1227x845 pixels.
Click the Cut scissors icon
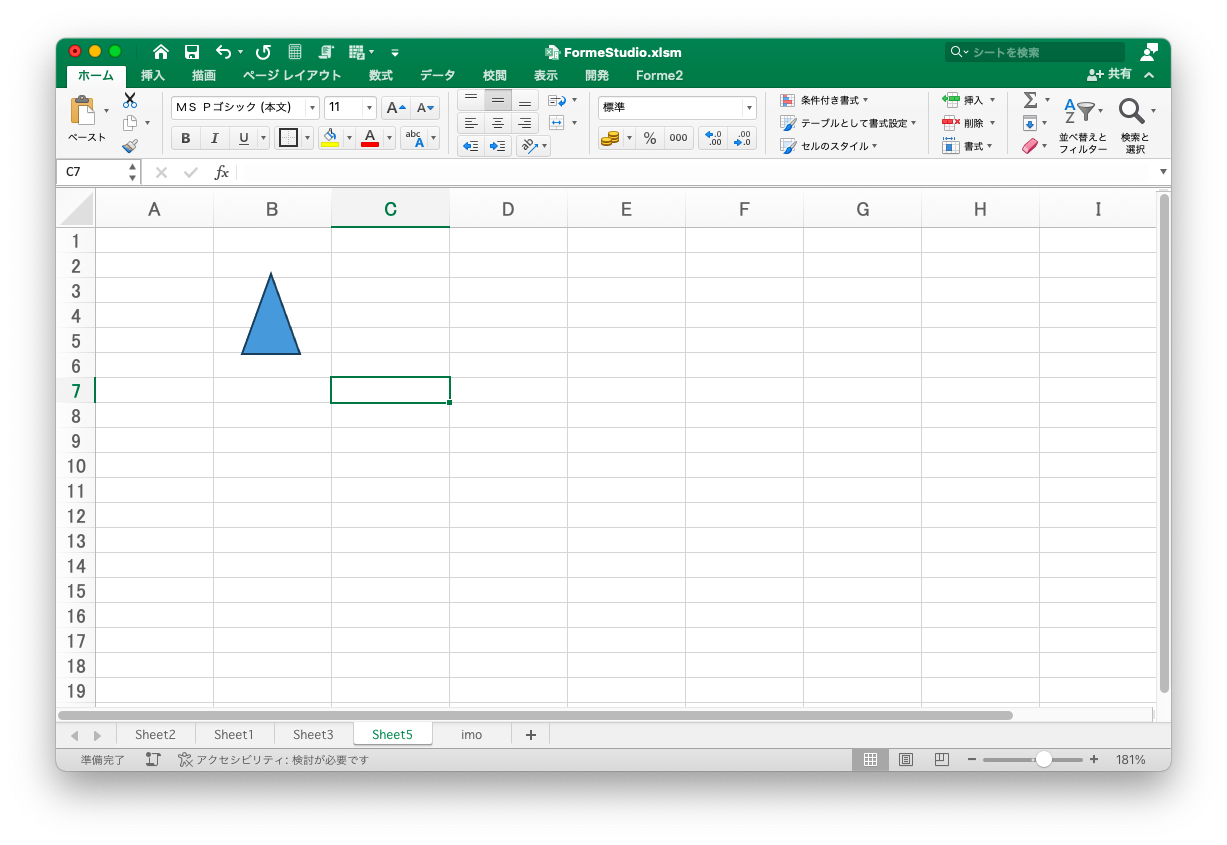coord(130,100)
